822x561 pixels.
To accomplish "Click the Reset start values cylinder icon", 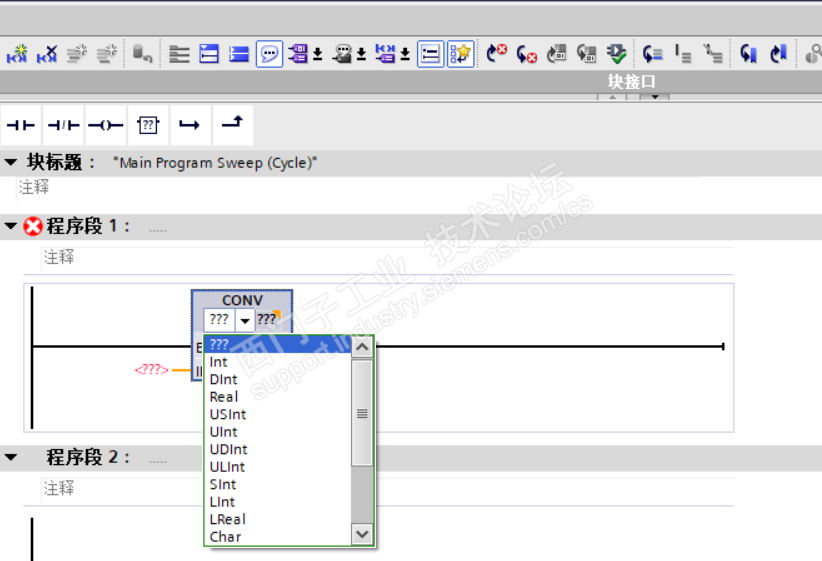I will (142, 53).
